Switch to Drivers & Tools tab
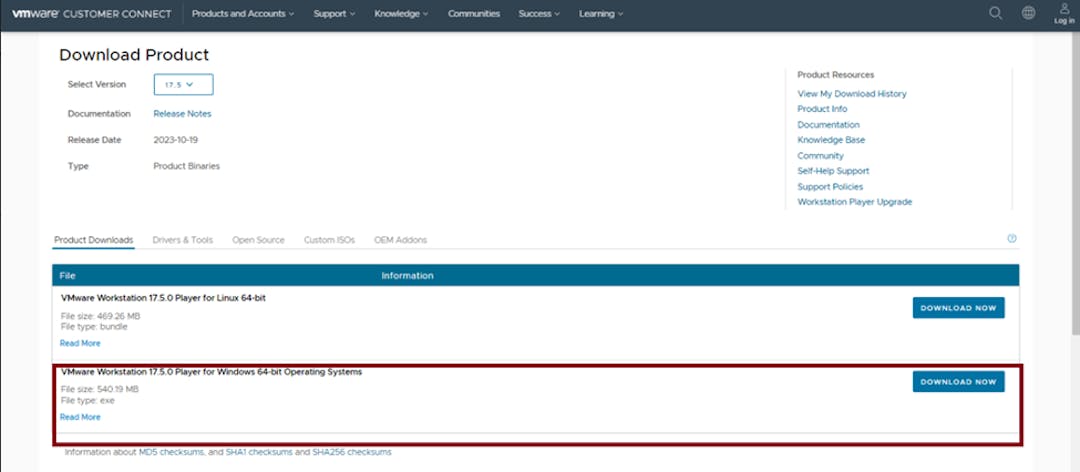This screenshot has height=472, width=1080. pos(182,240)
